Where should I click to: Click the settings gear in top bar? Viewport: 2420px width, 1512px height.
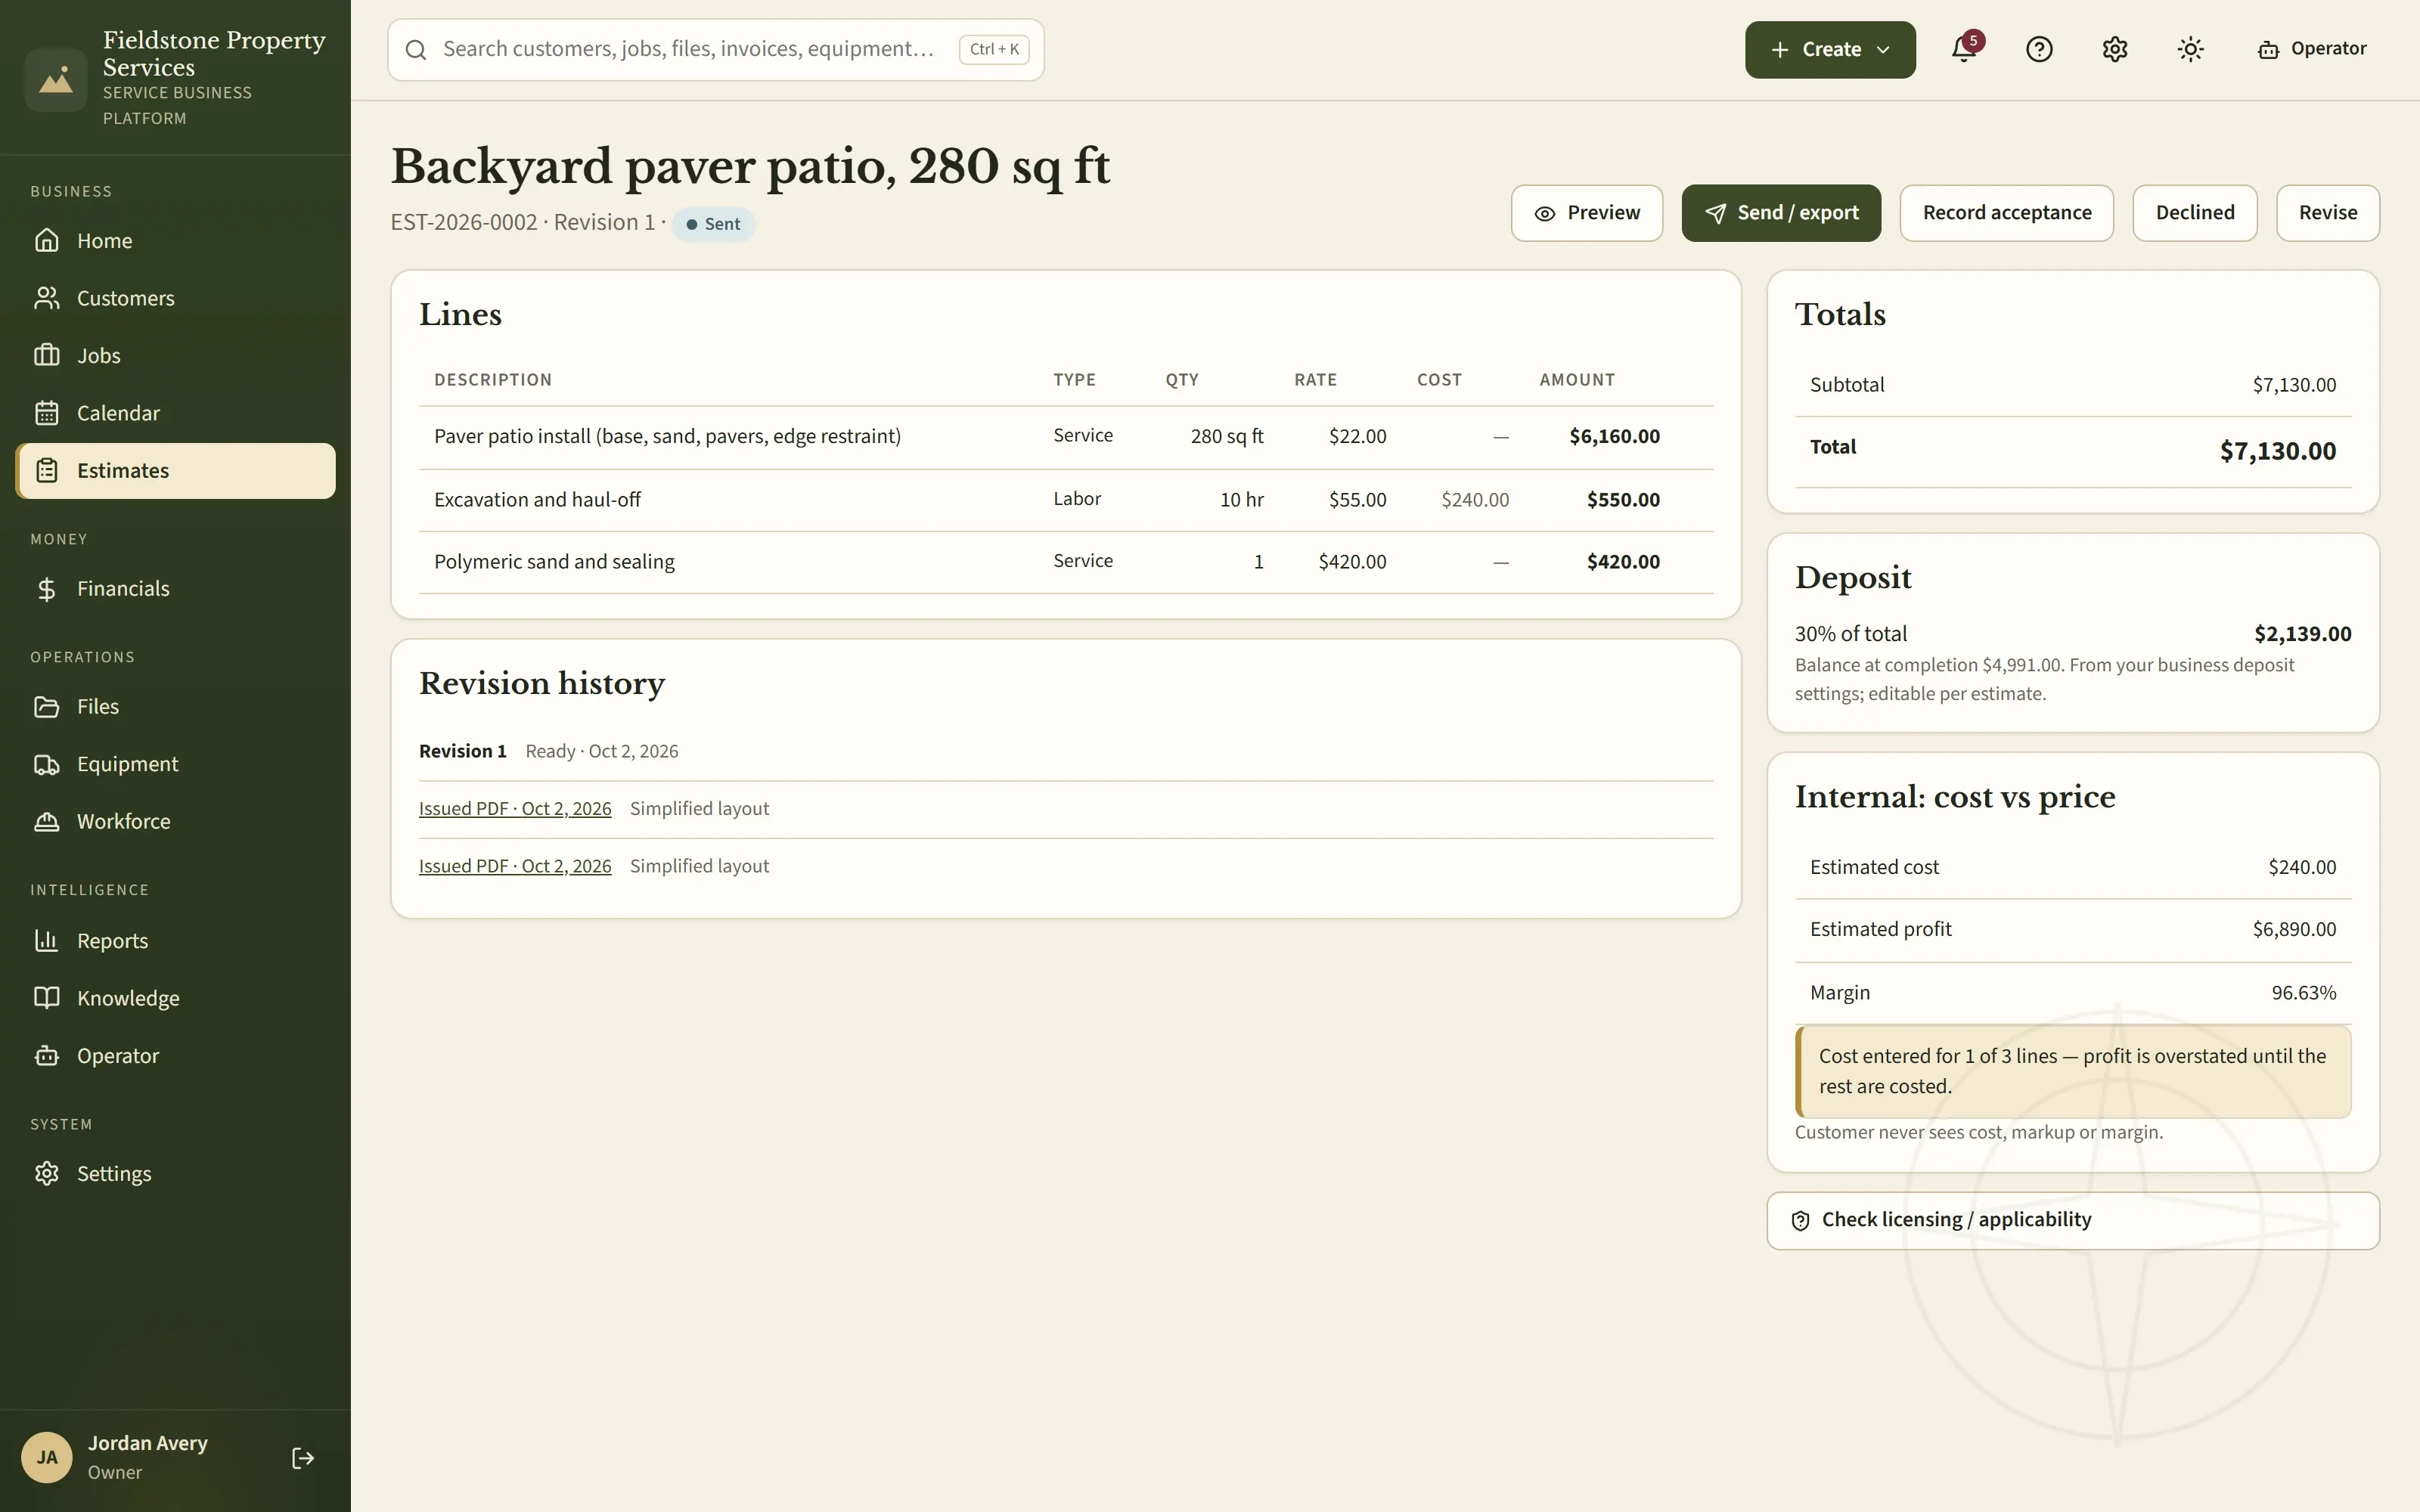tap(2115, 49)
